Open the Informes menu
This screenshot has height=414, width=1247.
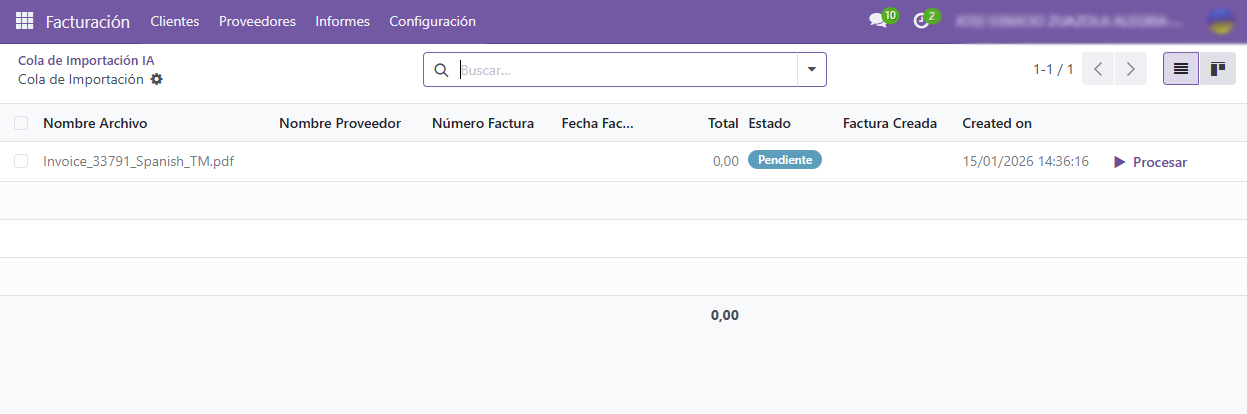point(342,21)
